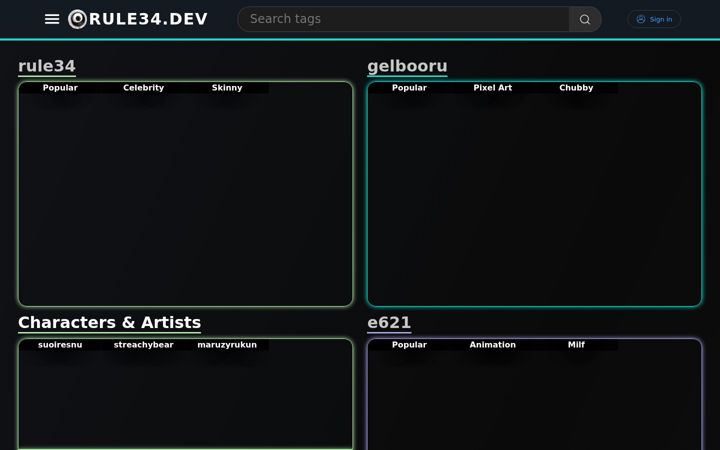Select Popular tab in gelbooru panel
Screen dimensions: 720x450
click(409, 88)
